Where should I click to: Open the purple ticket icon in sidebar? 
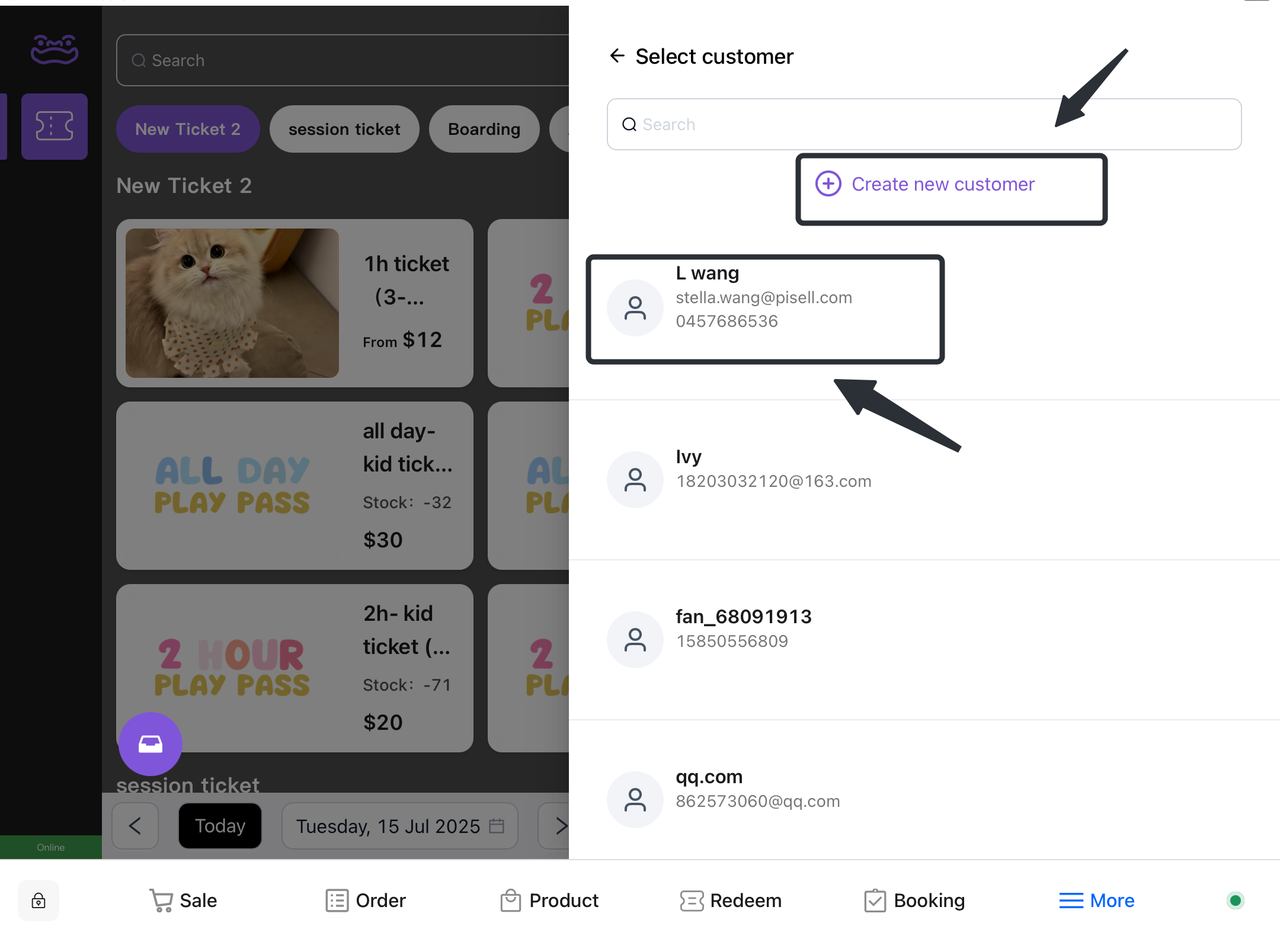coord(54,126)
